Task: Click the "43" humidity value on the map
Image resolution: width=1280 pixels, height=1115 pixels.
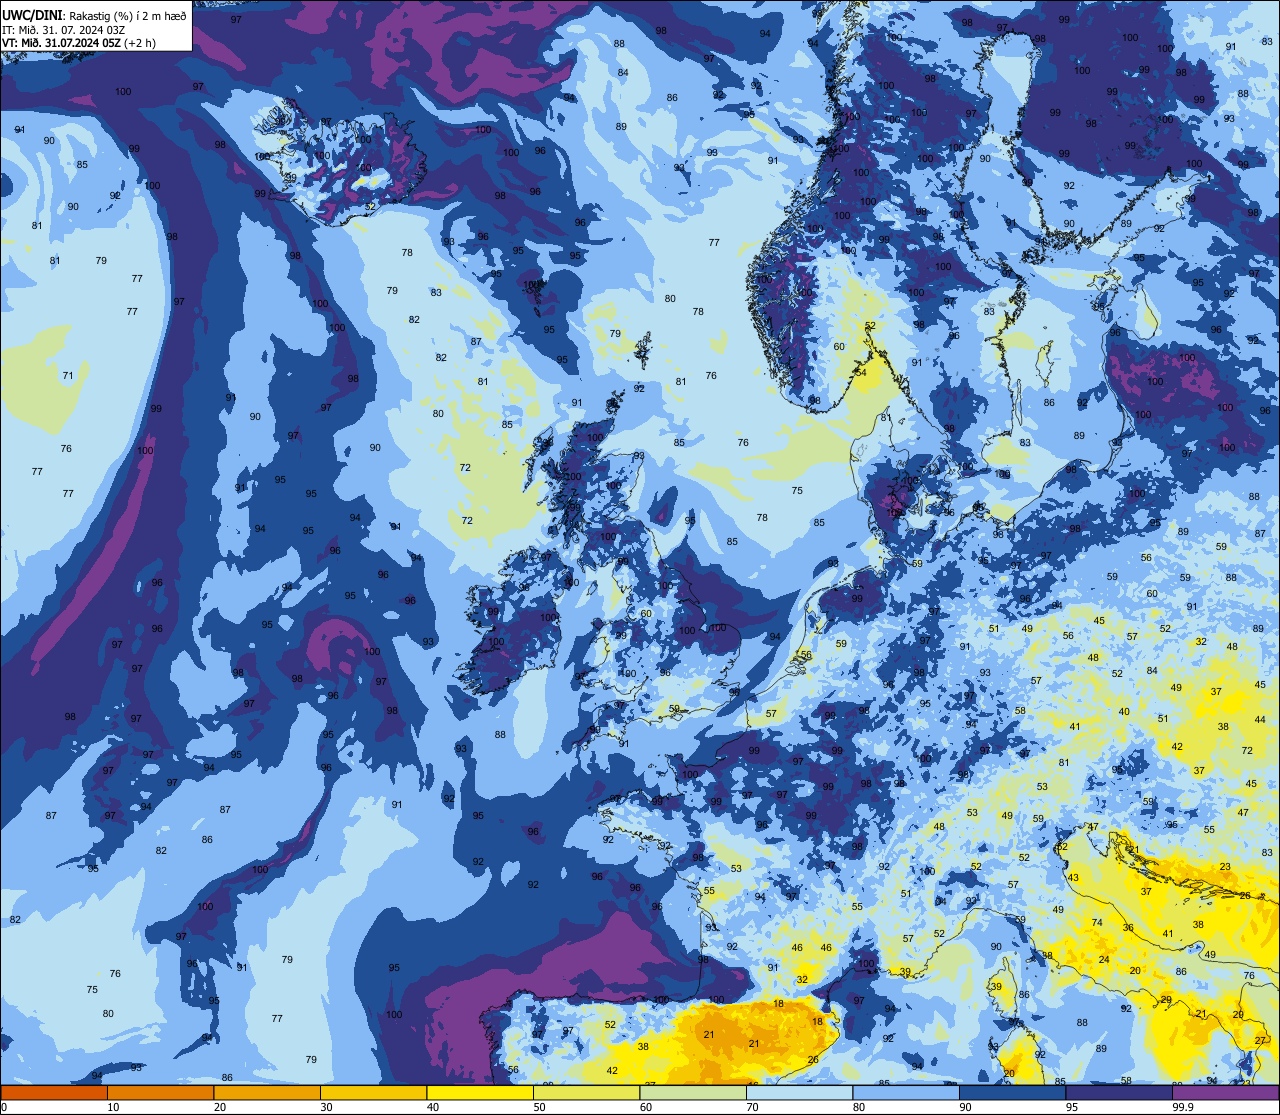Action: 1073,878
